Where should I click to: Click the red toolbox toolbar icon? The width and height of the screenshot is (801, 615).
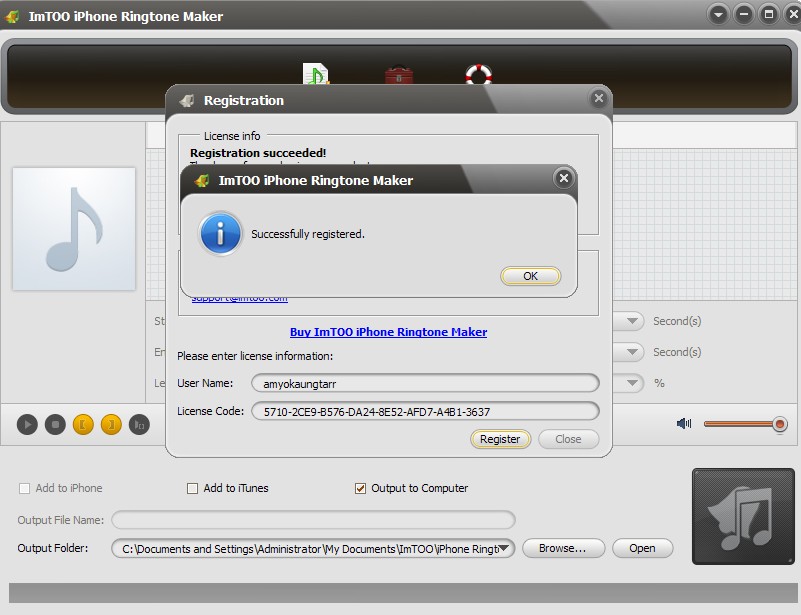[398, 75]
